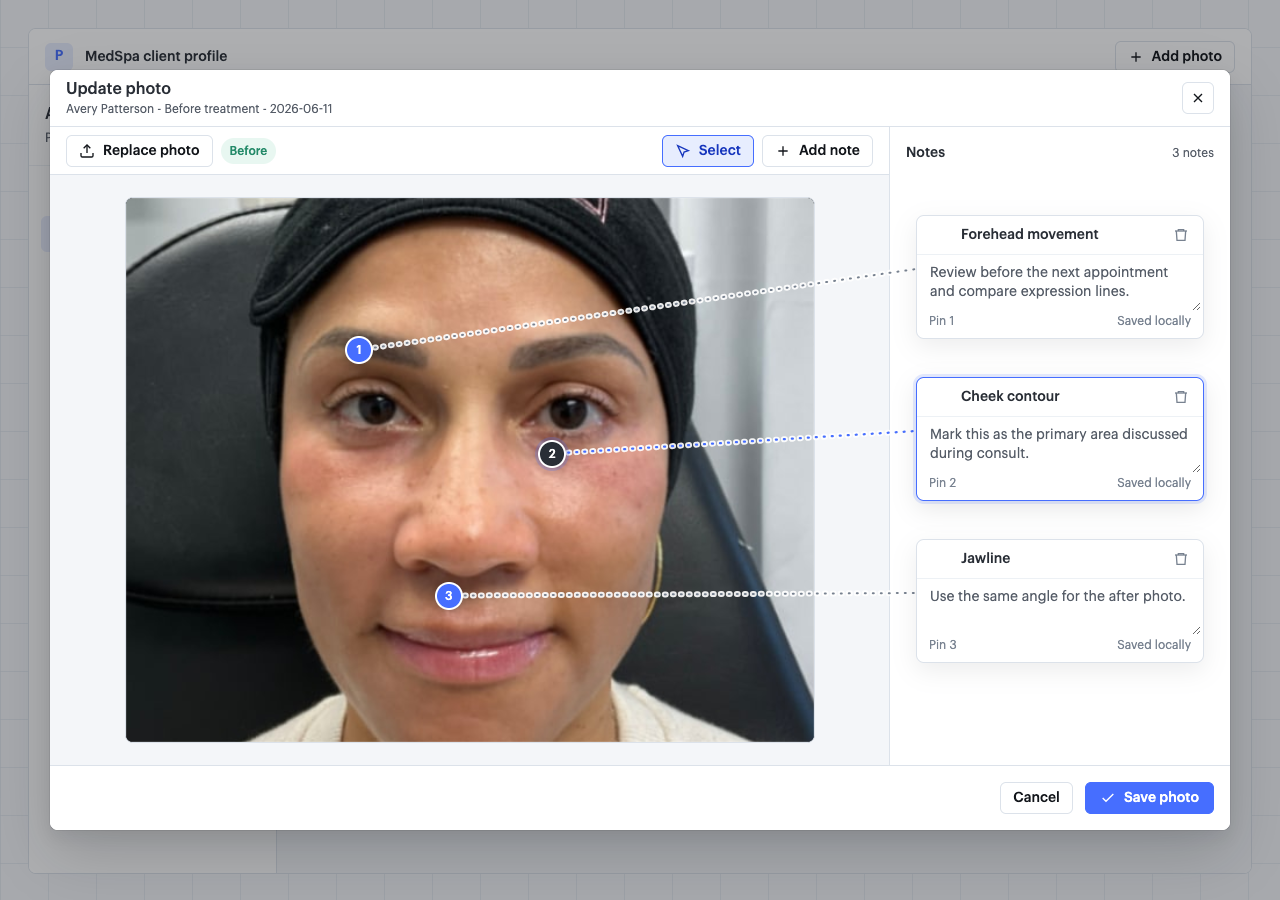1280x900 pixels.
Task: Click the Cheek contour title
Action: [x=1010, y=397]
